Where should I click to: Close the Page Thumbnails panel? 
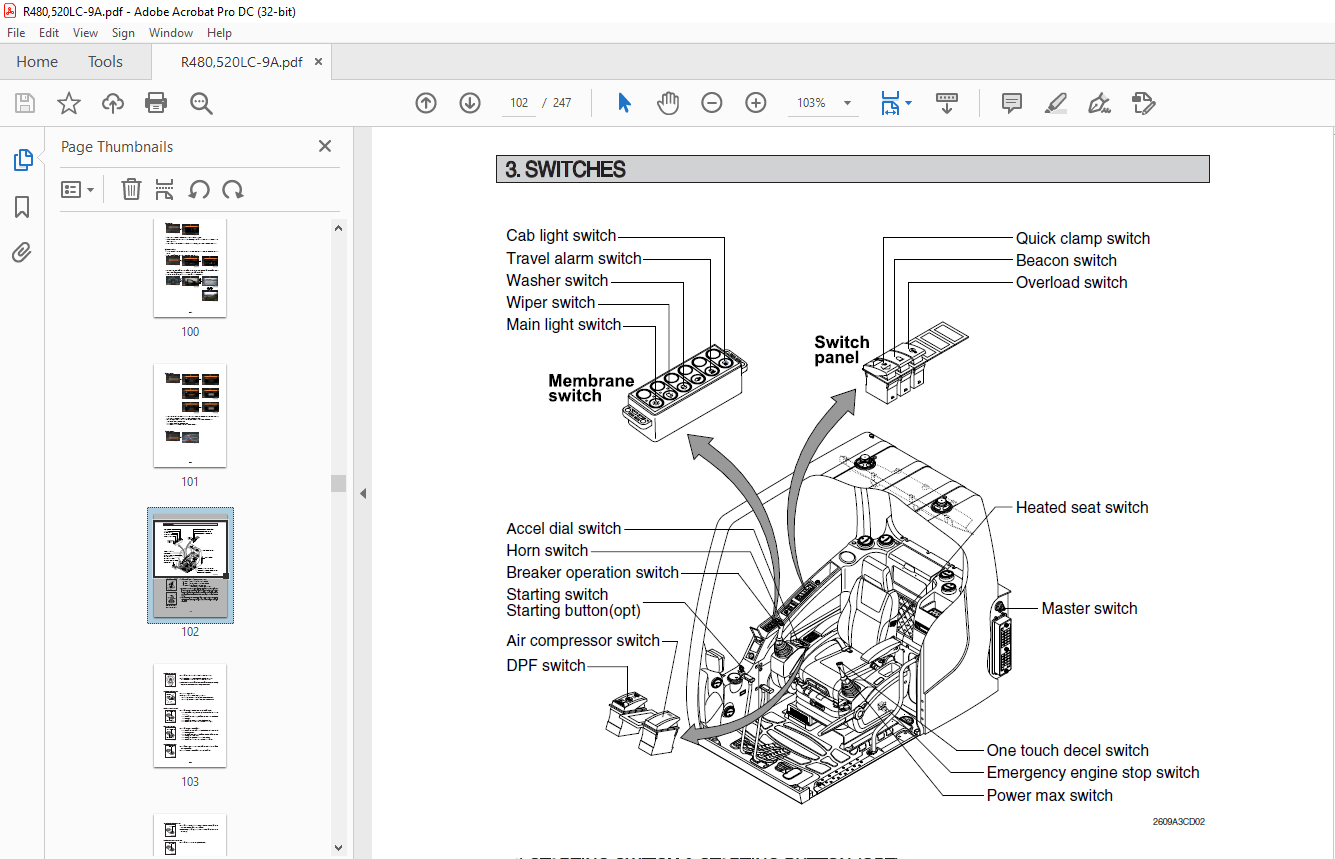(x=325, y=146)
